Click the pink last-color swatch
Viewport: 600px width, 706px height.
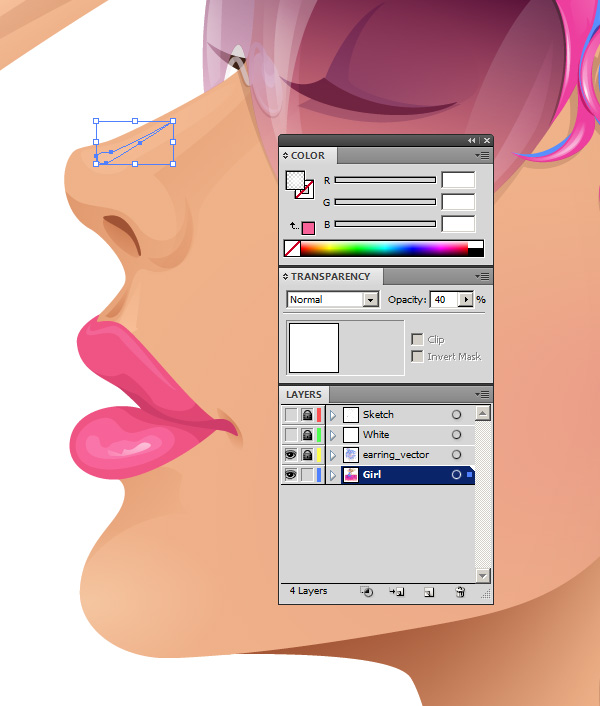coord(308,228)
